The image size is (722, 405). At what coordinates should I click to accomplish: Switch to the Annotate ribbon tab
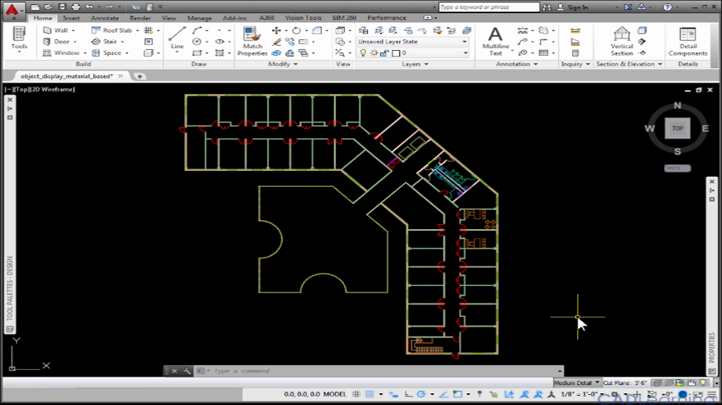(x=104, y=18)
